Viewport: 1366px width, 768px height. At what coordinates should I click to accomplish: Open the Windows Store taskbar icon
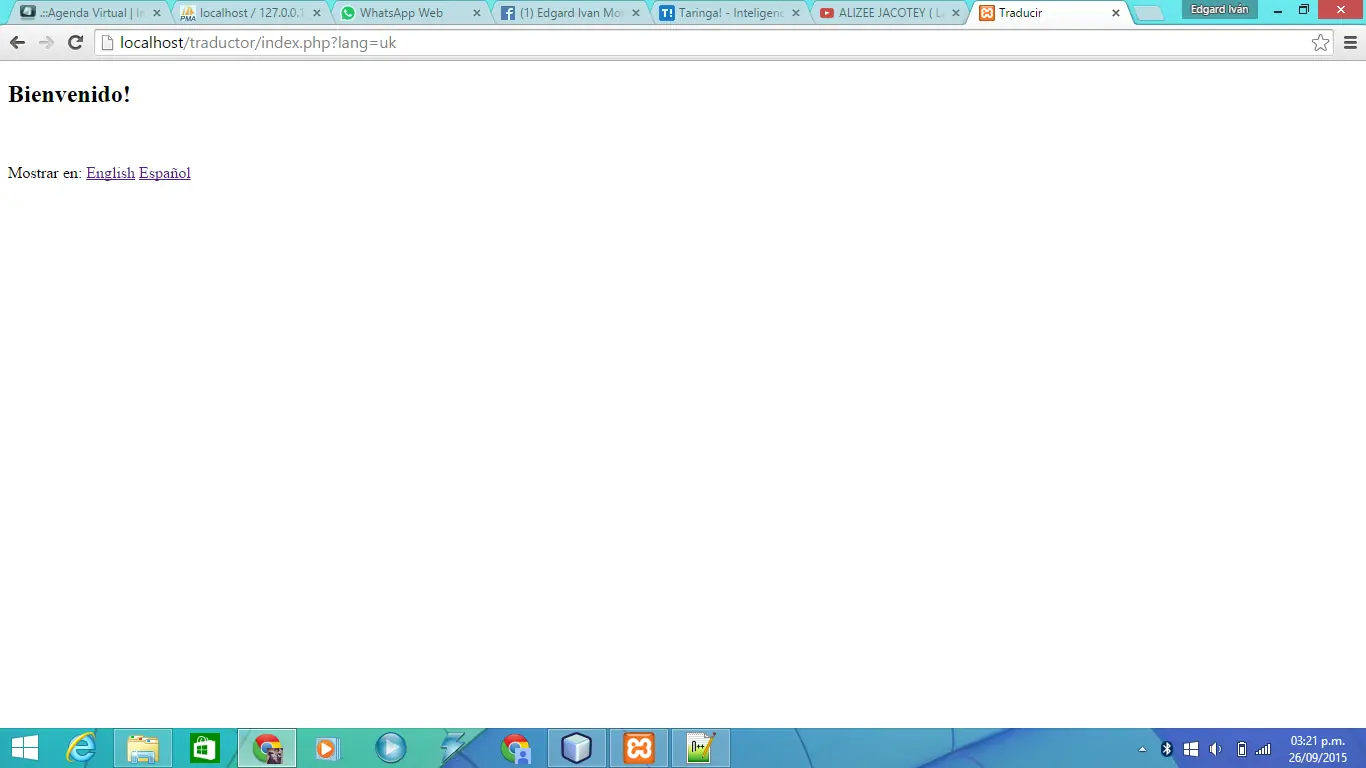(205, 748)
